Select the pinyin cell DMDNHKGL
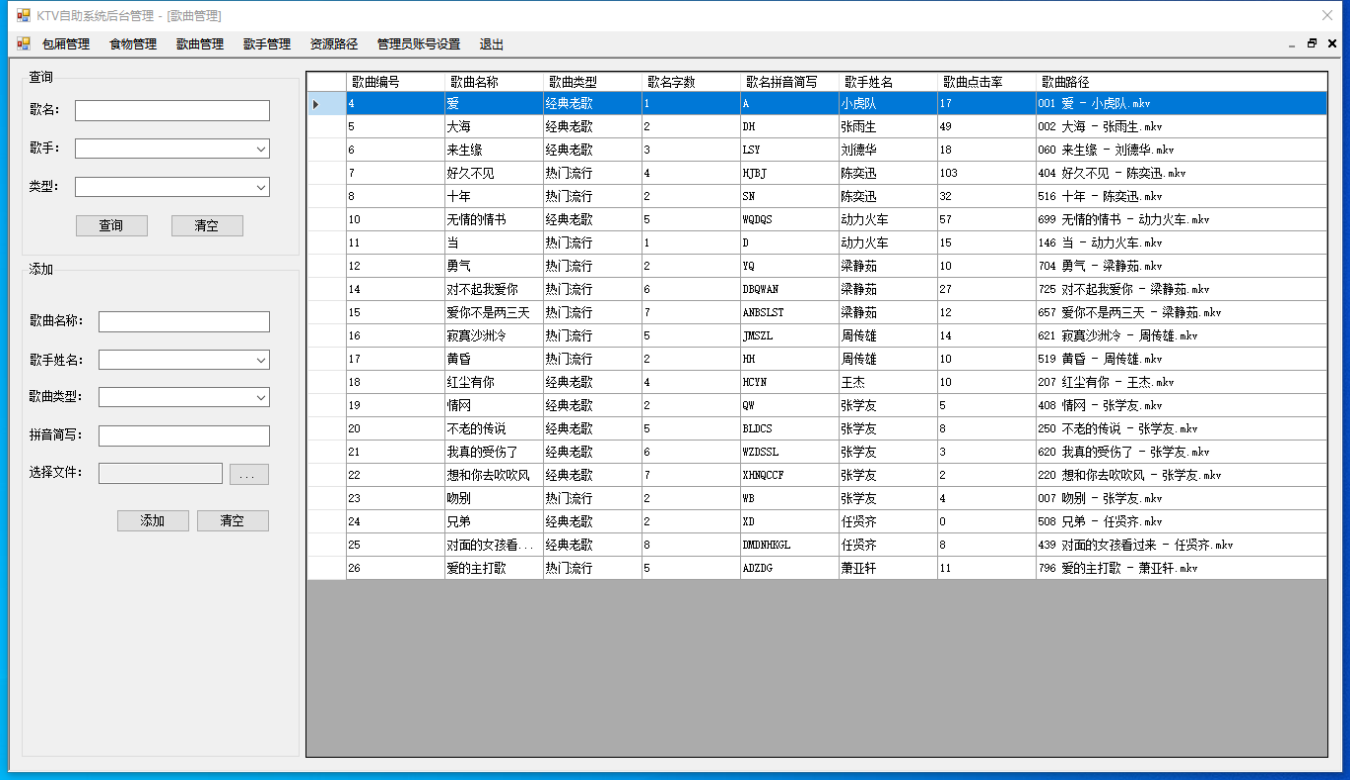 pos(789,545)
